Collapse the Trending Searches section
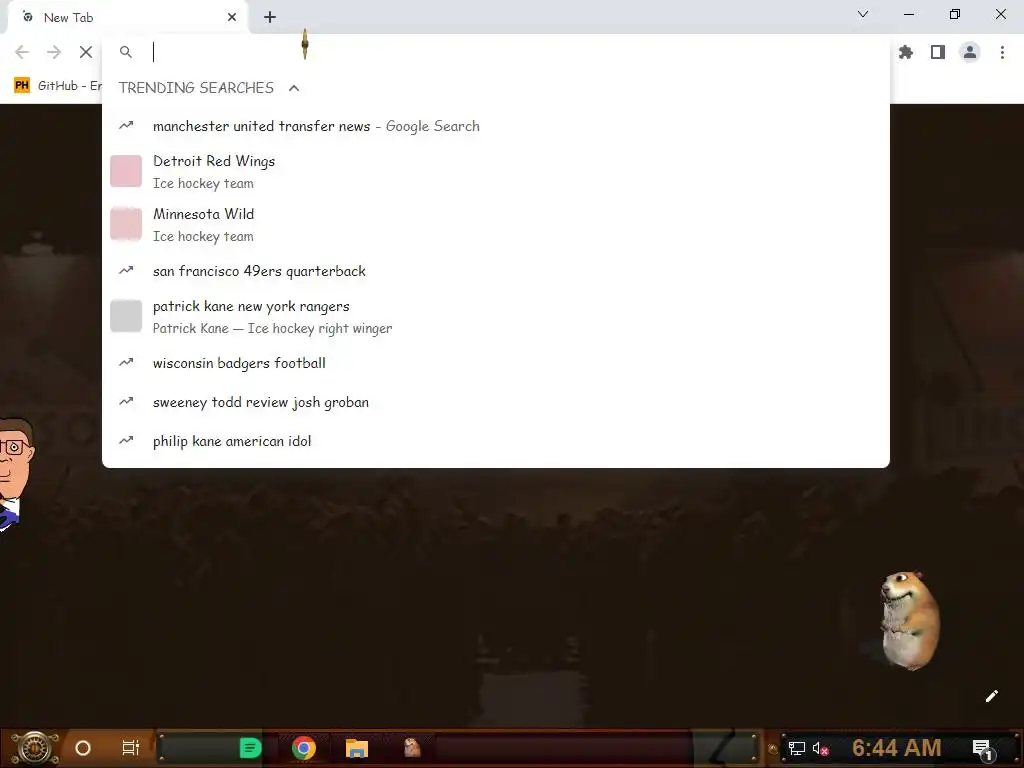The width and height of the screenshot is (1024, 768). 294,88
